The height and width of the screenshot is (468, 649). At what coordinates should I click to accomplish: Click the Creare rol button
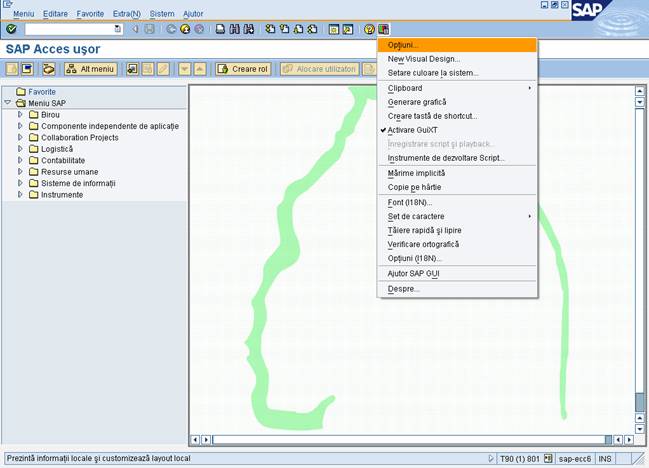[x=243, y=69]
